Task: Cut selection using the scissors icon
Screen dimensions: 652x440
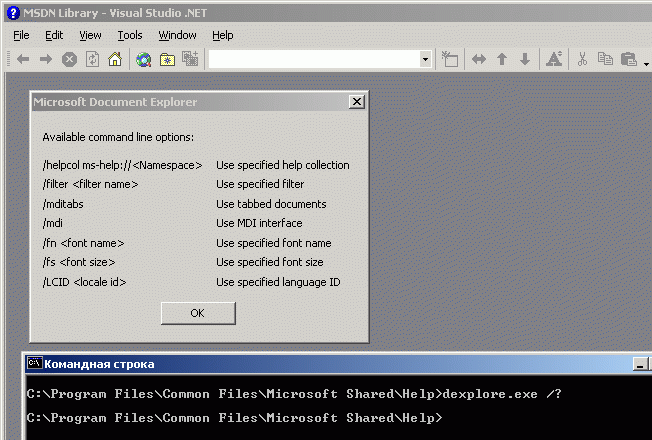Action: (582, 59)
